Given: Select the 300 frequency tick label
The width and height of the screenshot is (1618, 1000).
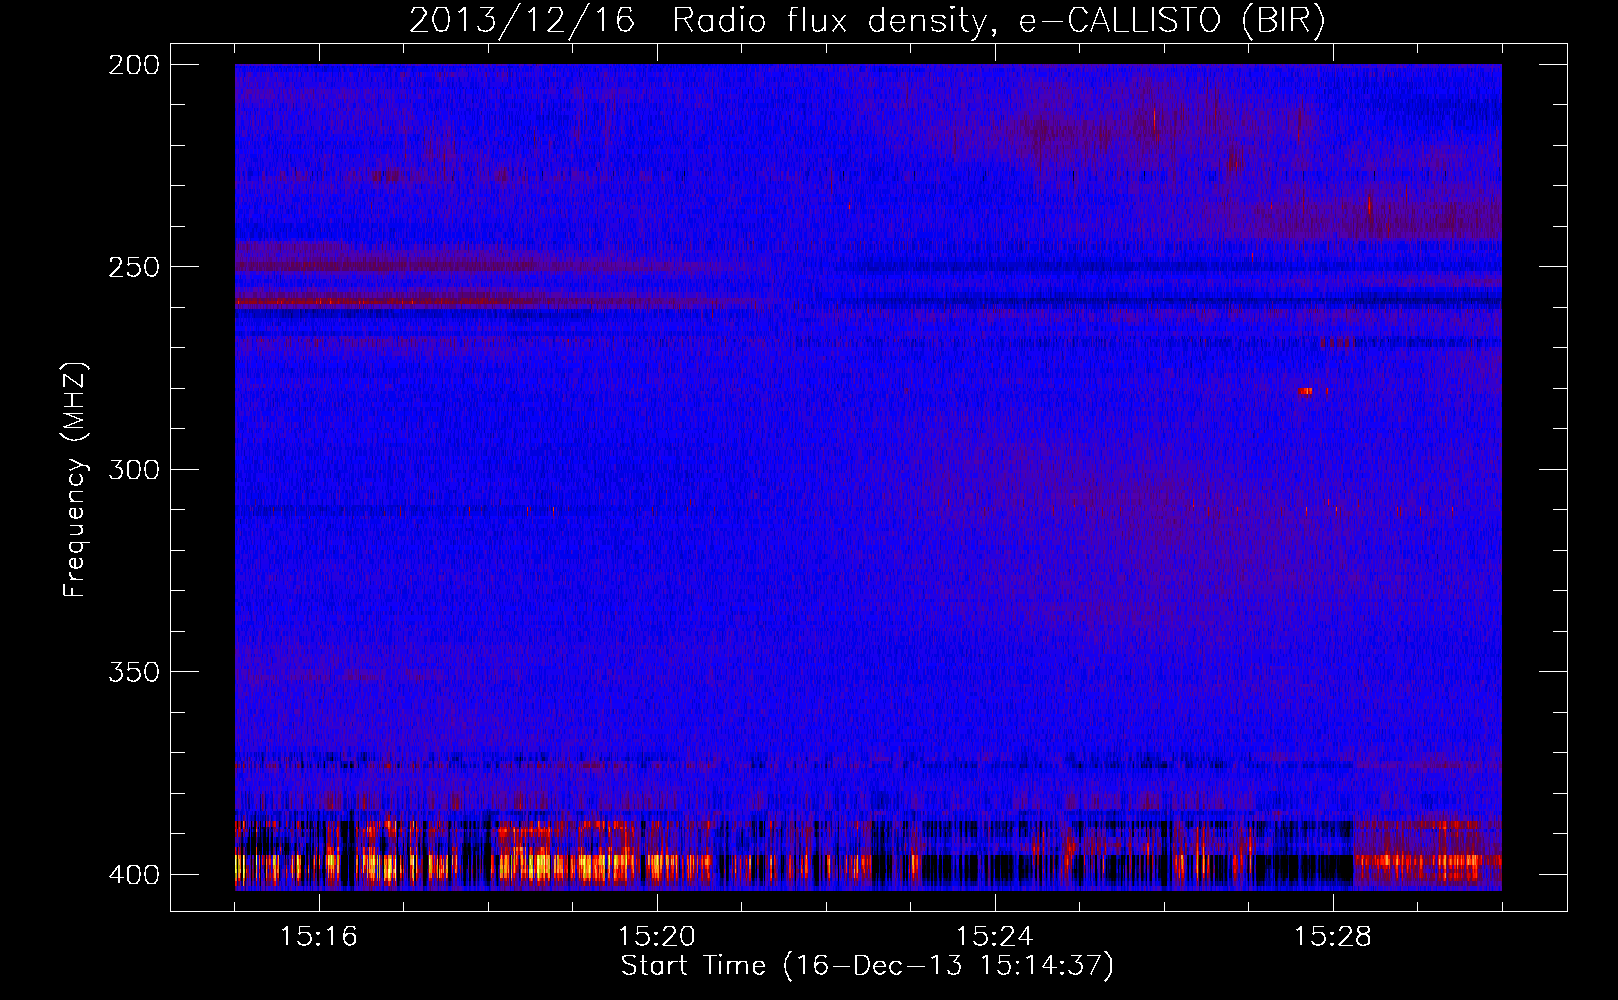Looking at the screenshot, I should tap(133, 469).
